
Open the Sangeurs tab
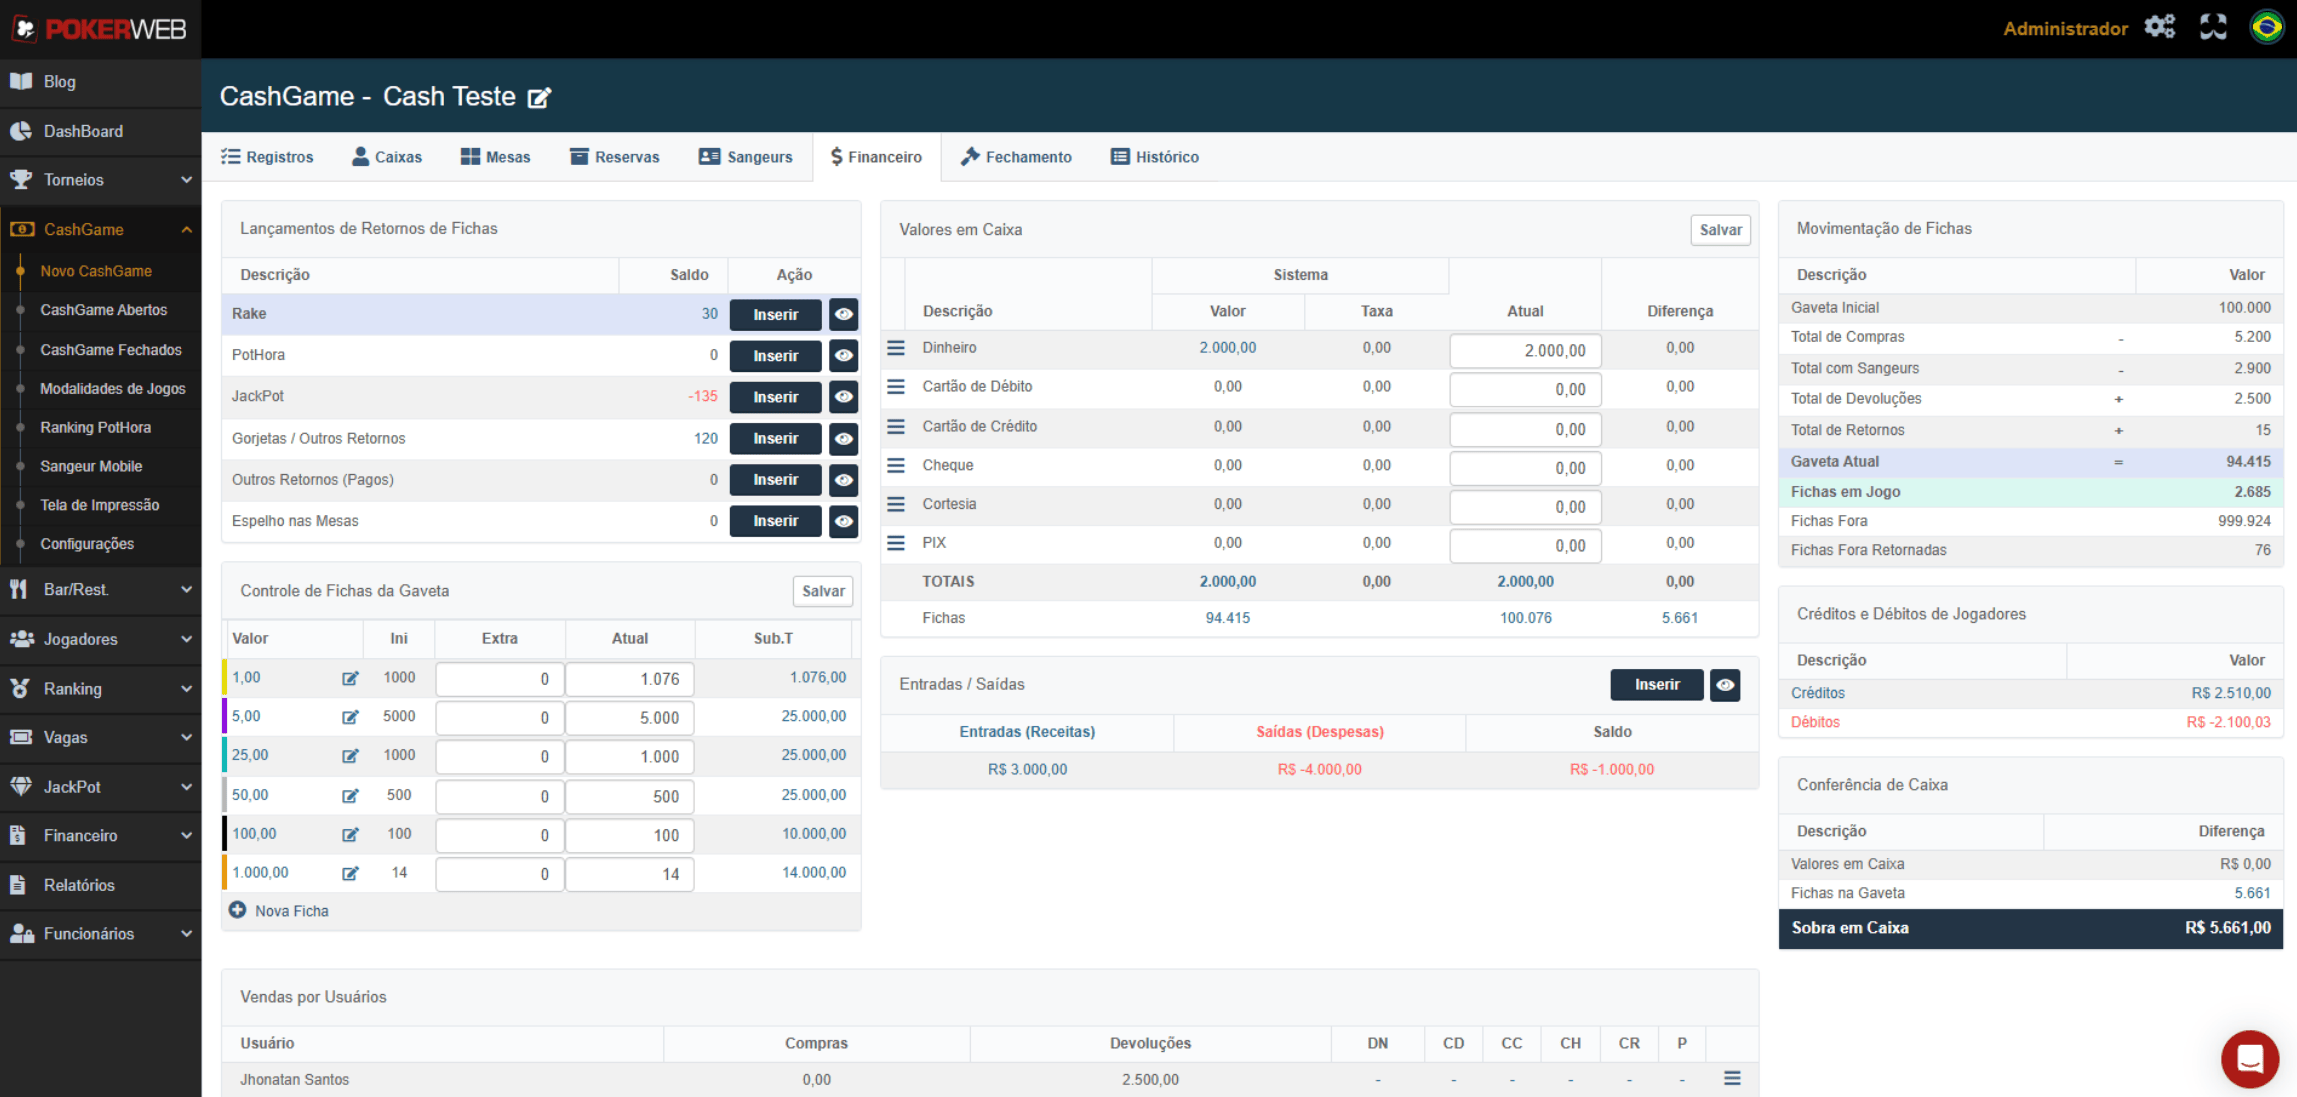746,157
